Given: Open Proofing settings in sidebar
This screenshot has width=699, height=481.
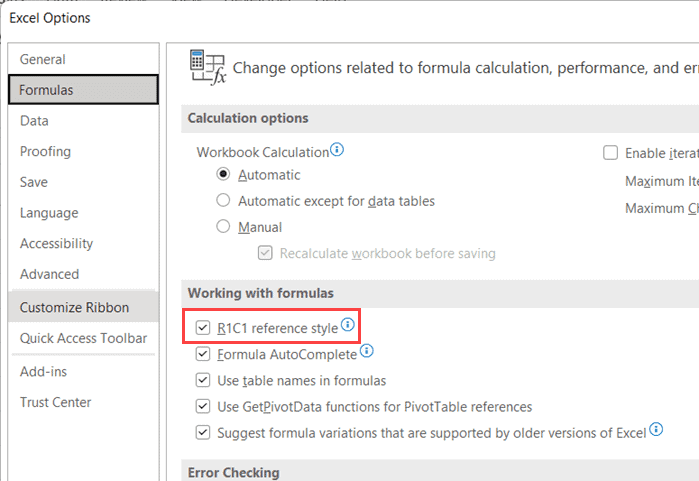Looking at the screenshot, I should (45, 151).
